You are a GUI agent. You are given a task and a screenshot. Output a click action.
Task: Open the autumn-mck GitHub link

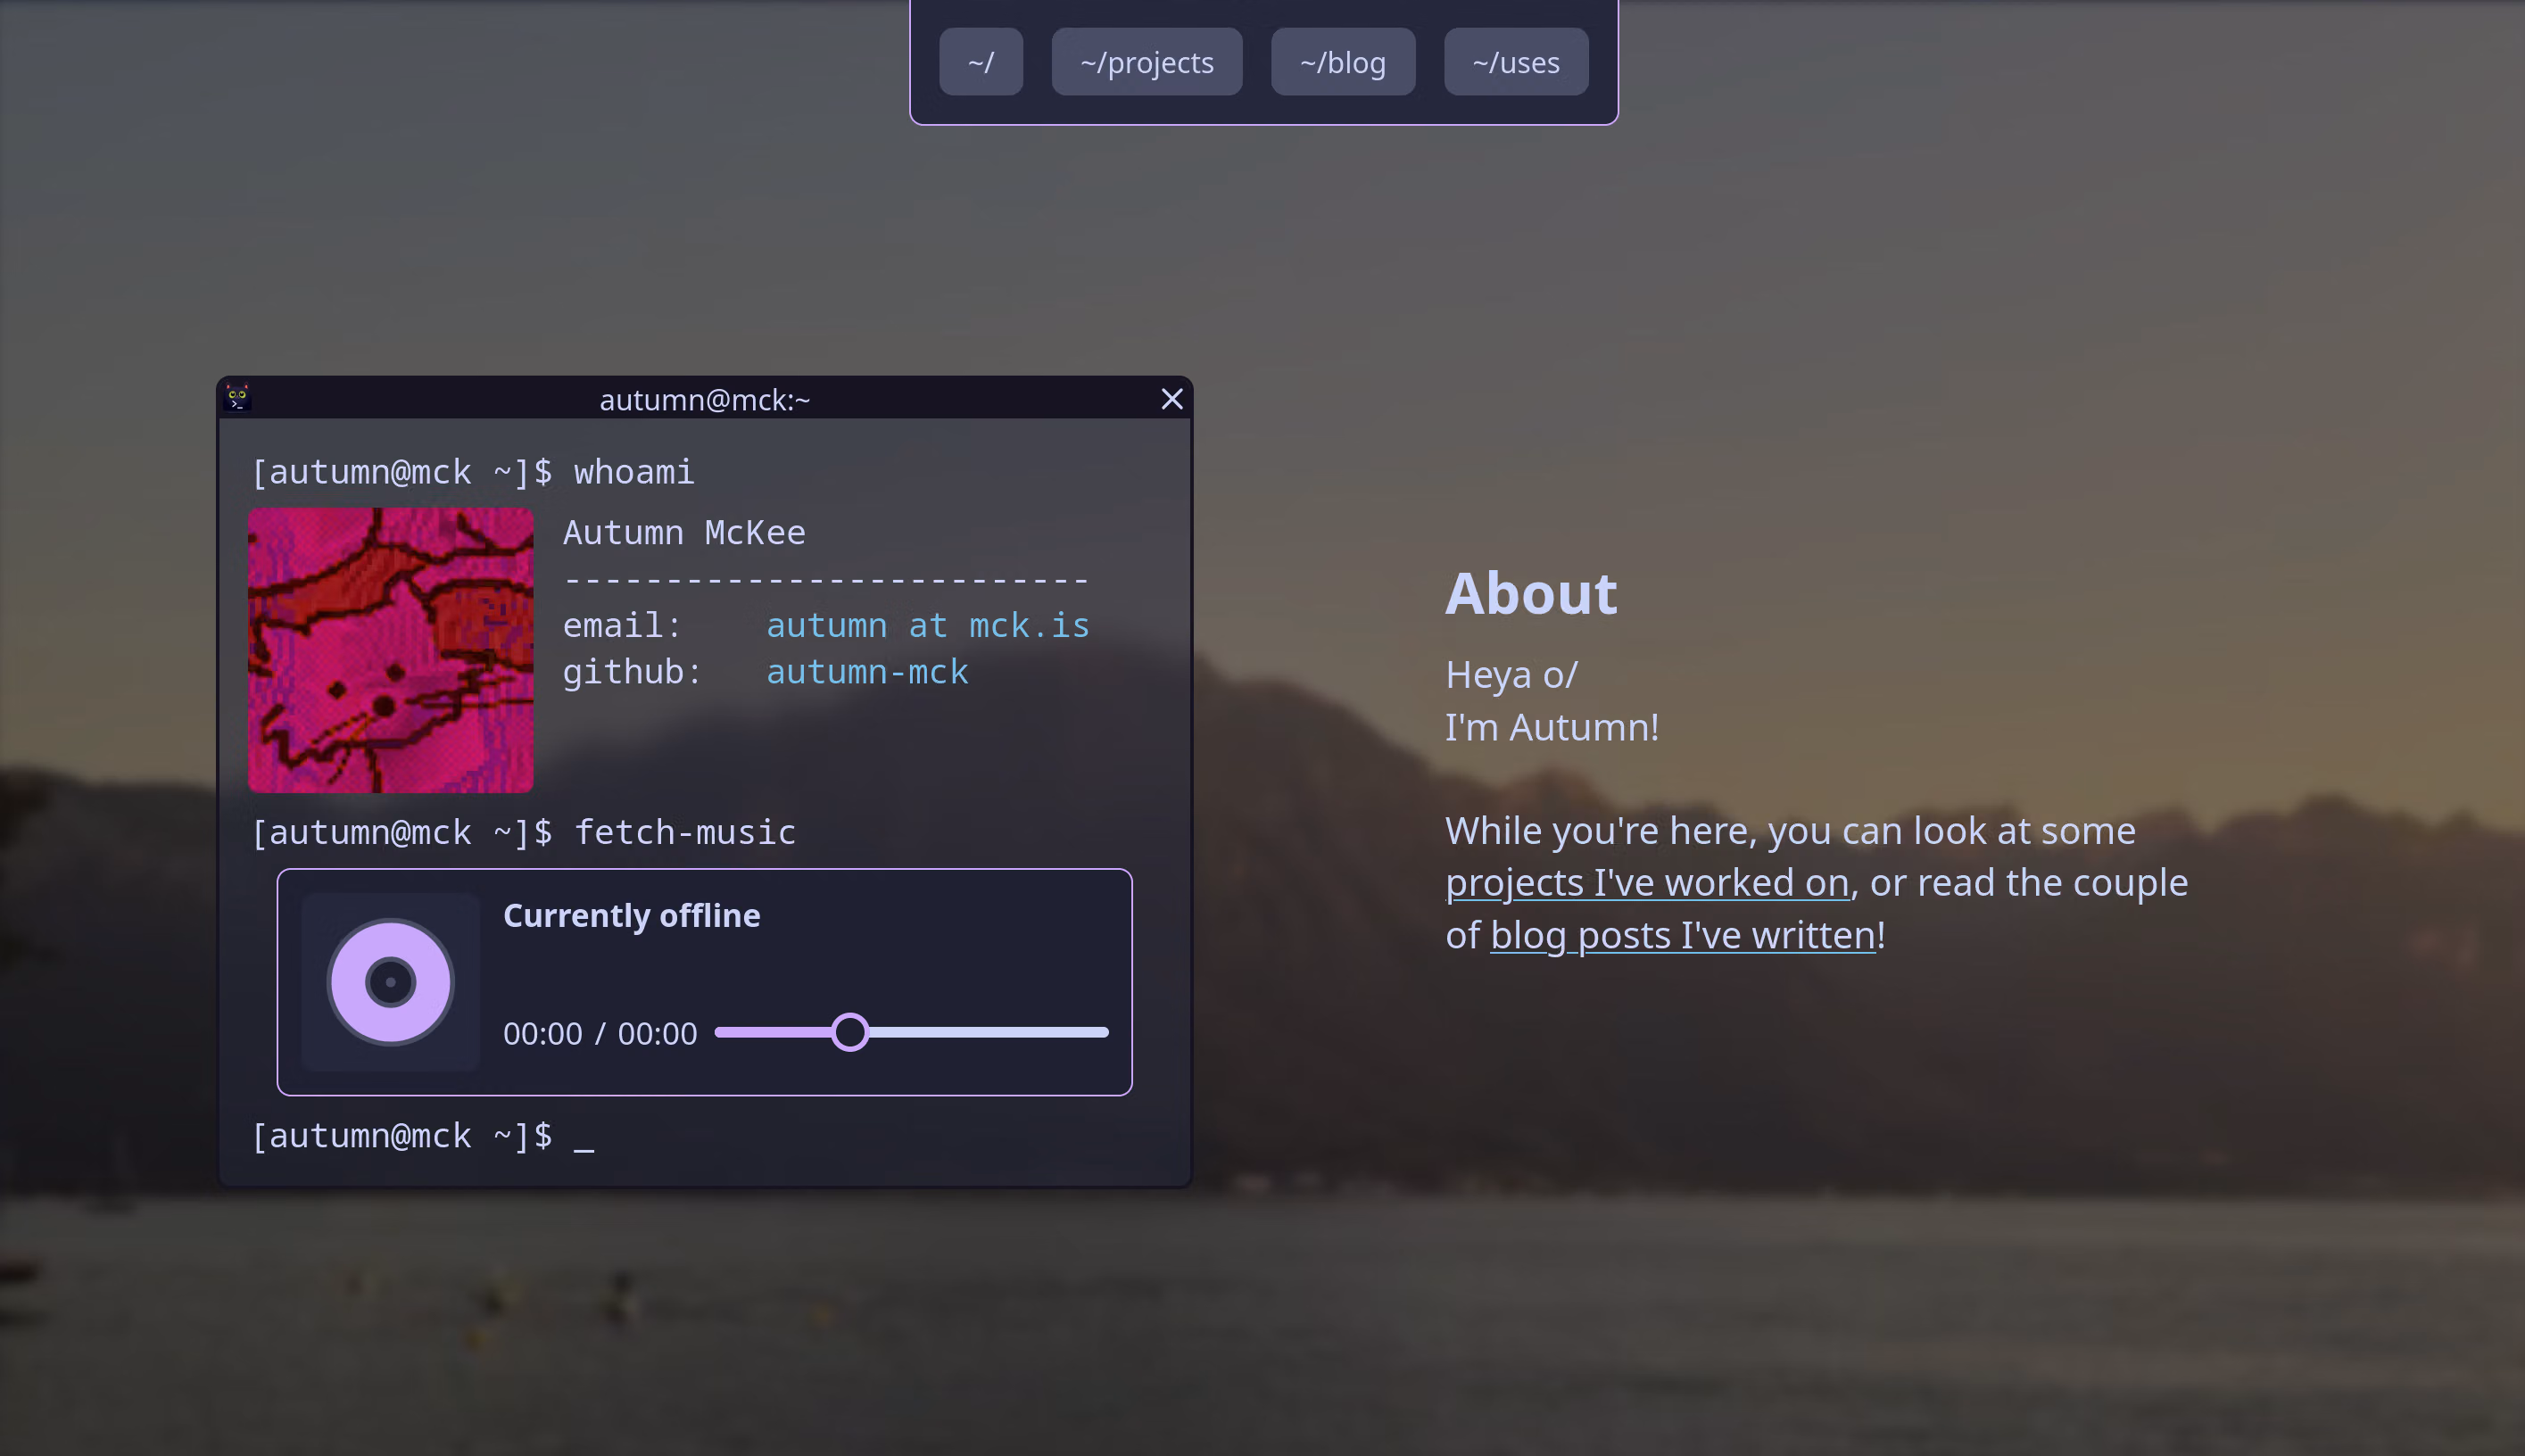point(867,671)
